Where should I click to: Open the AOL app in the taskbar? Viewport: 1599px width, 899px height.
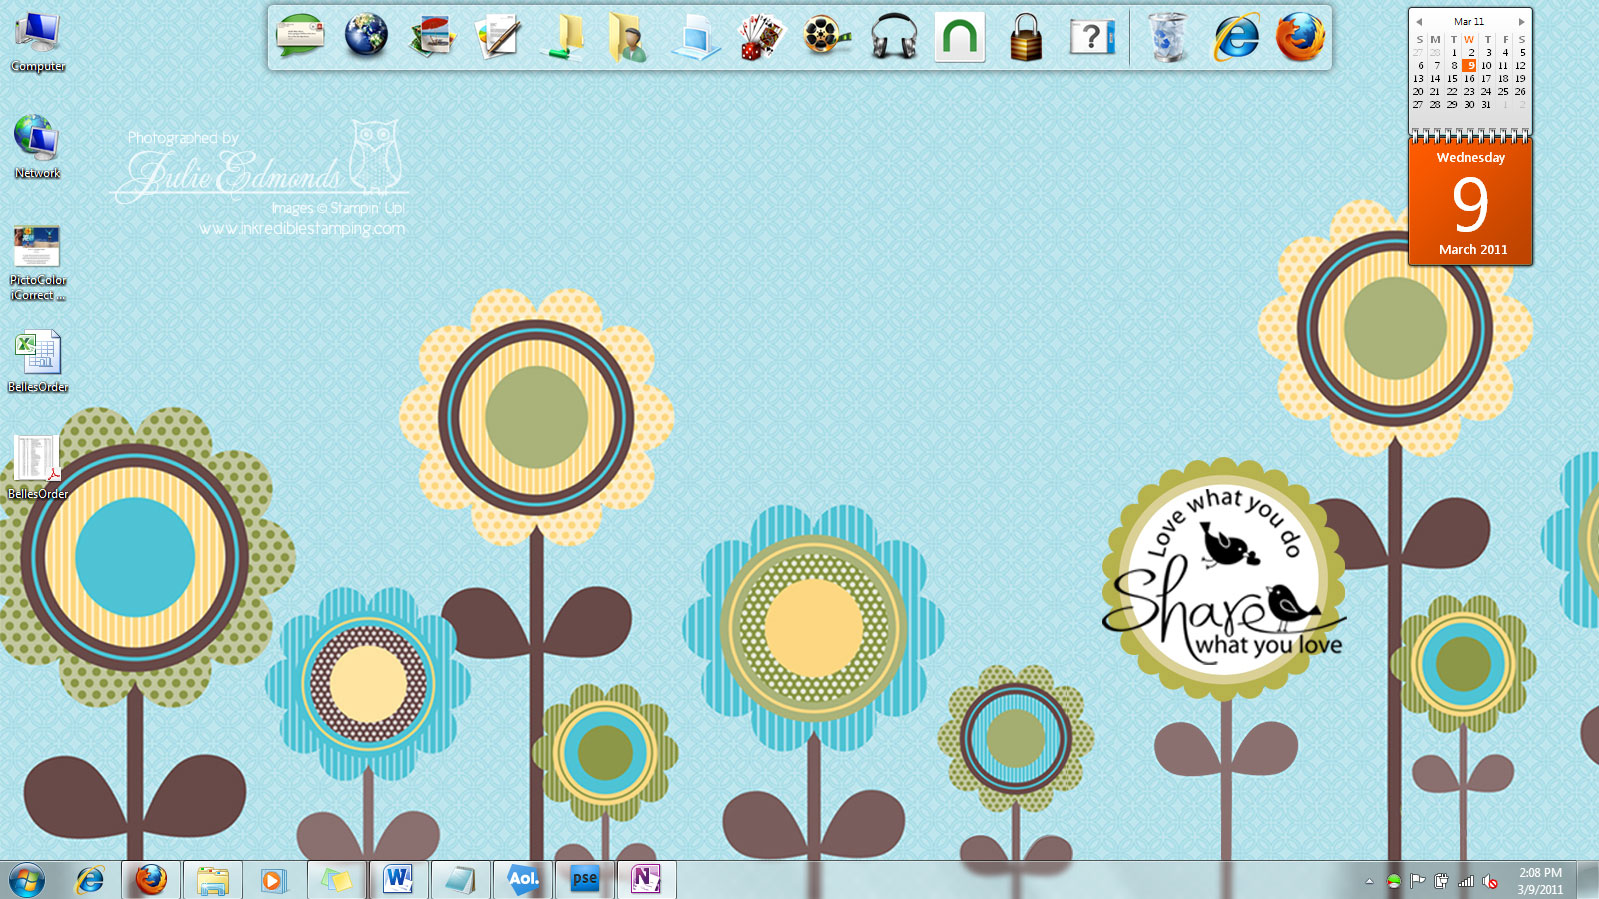click(x=522, y=880)
